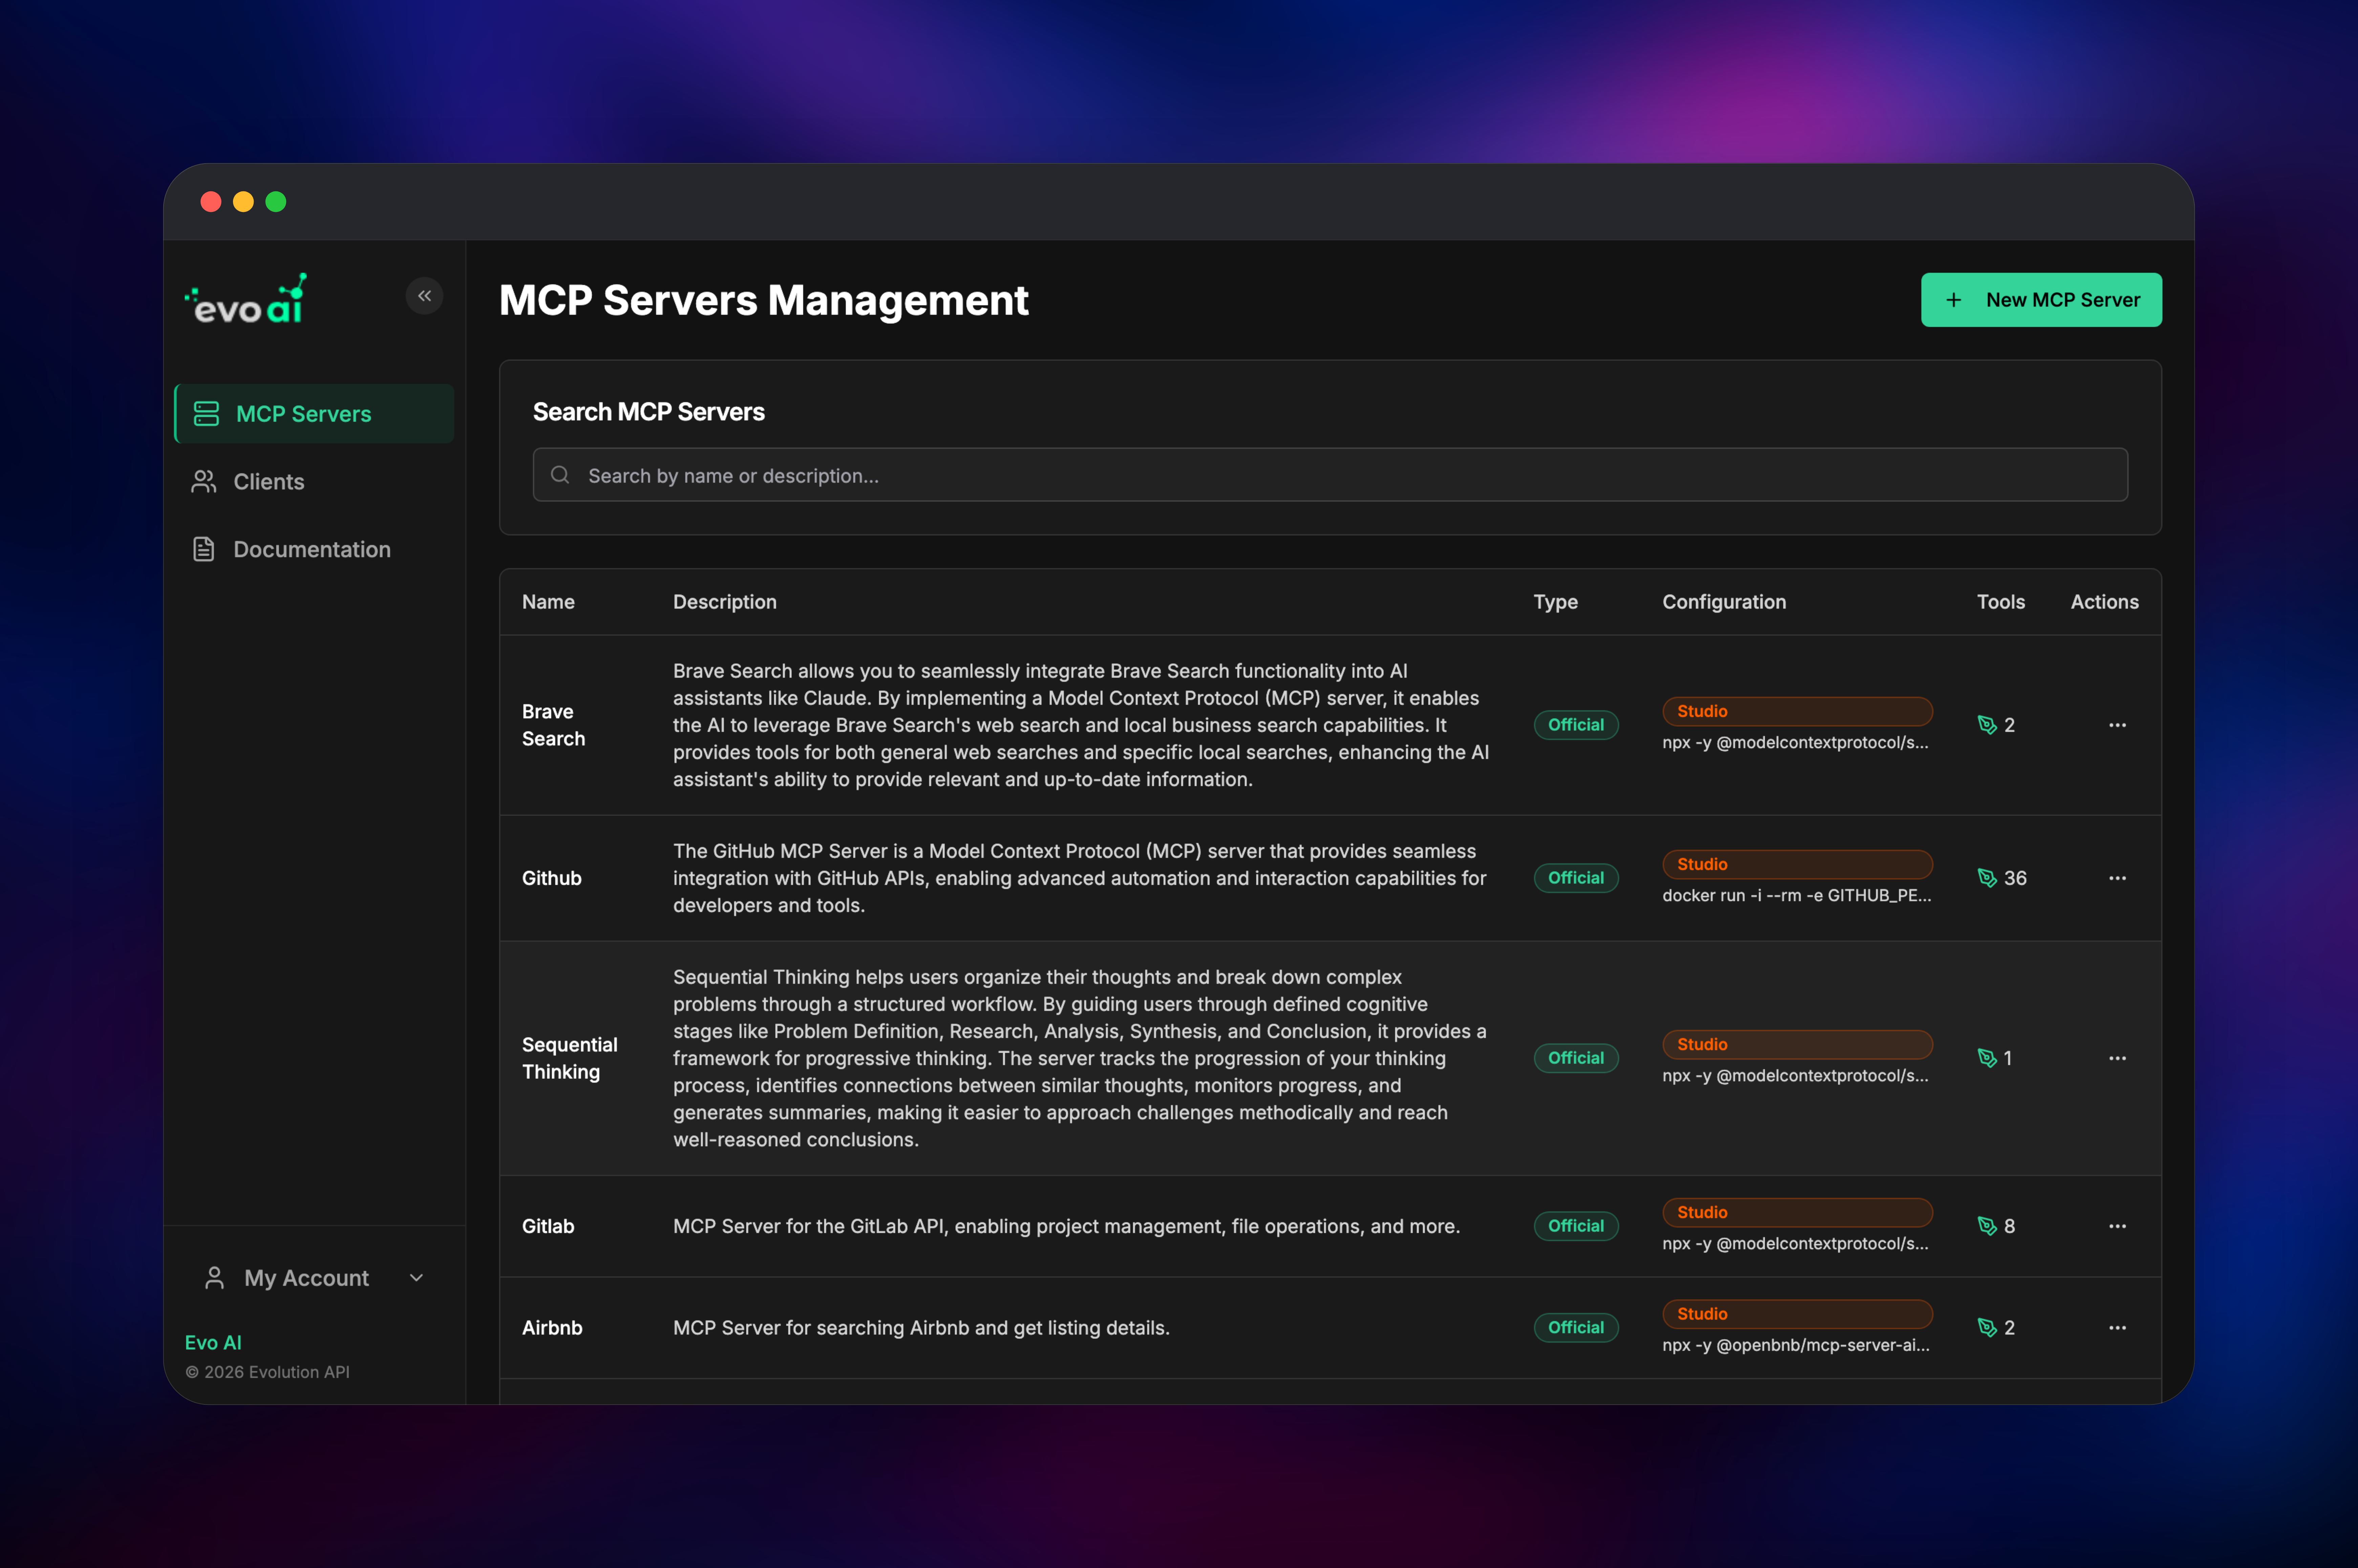Select the Airbnb server name
The image size is (2358, 1568).
pyautogui.click(x=552, y=1328)
